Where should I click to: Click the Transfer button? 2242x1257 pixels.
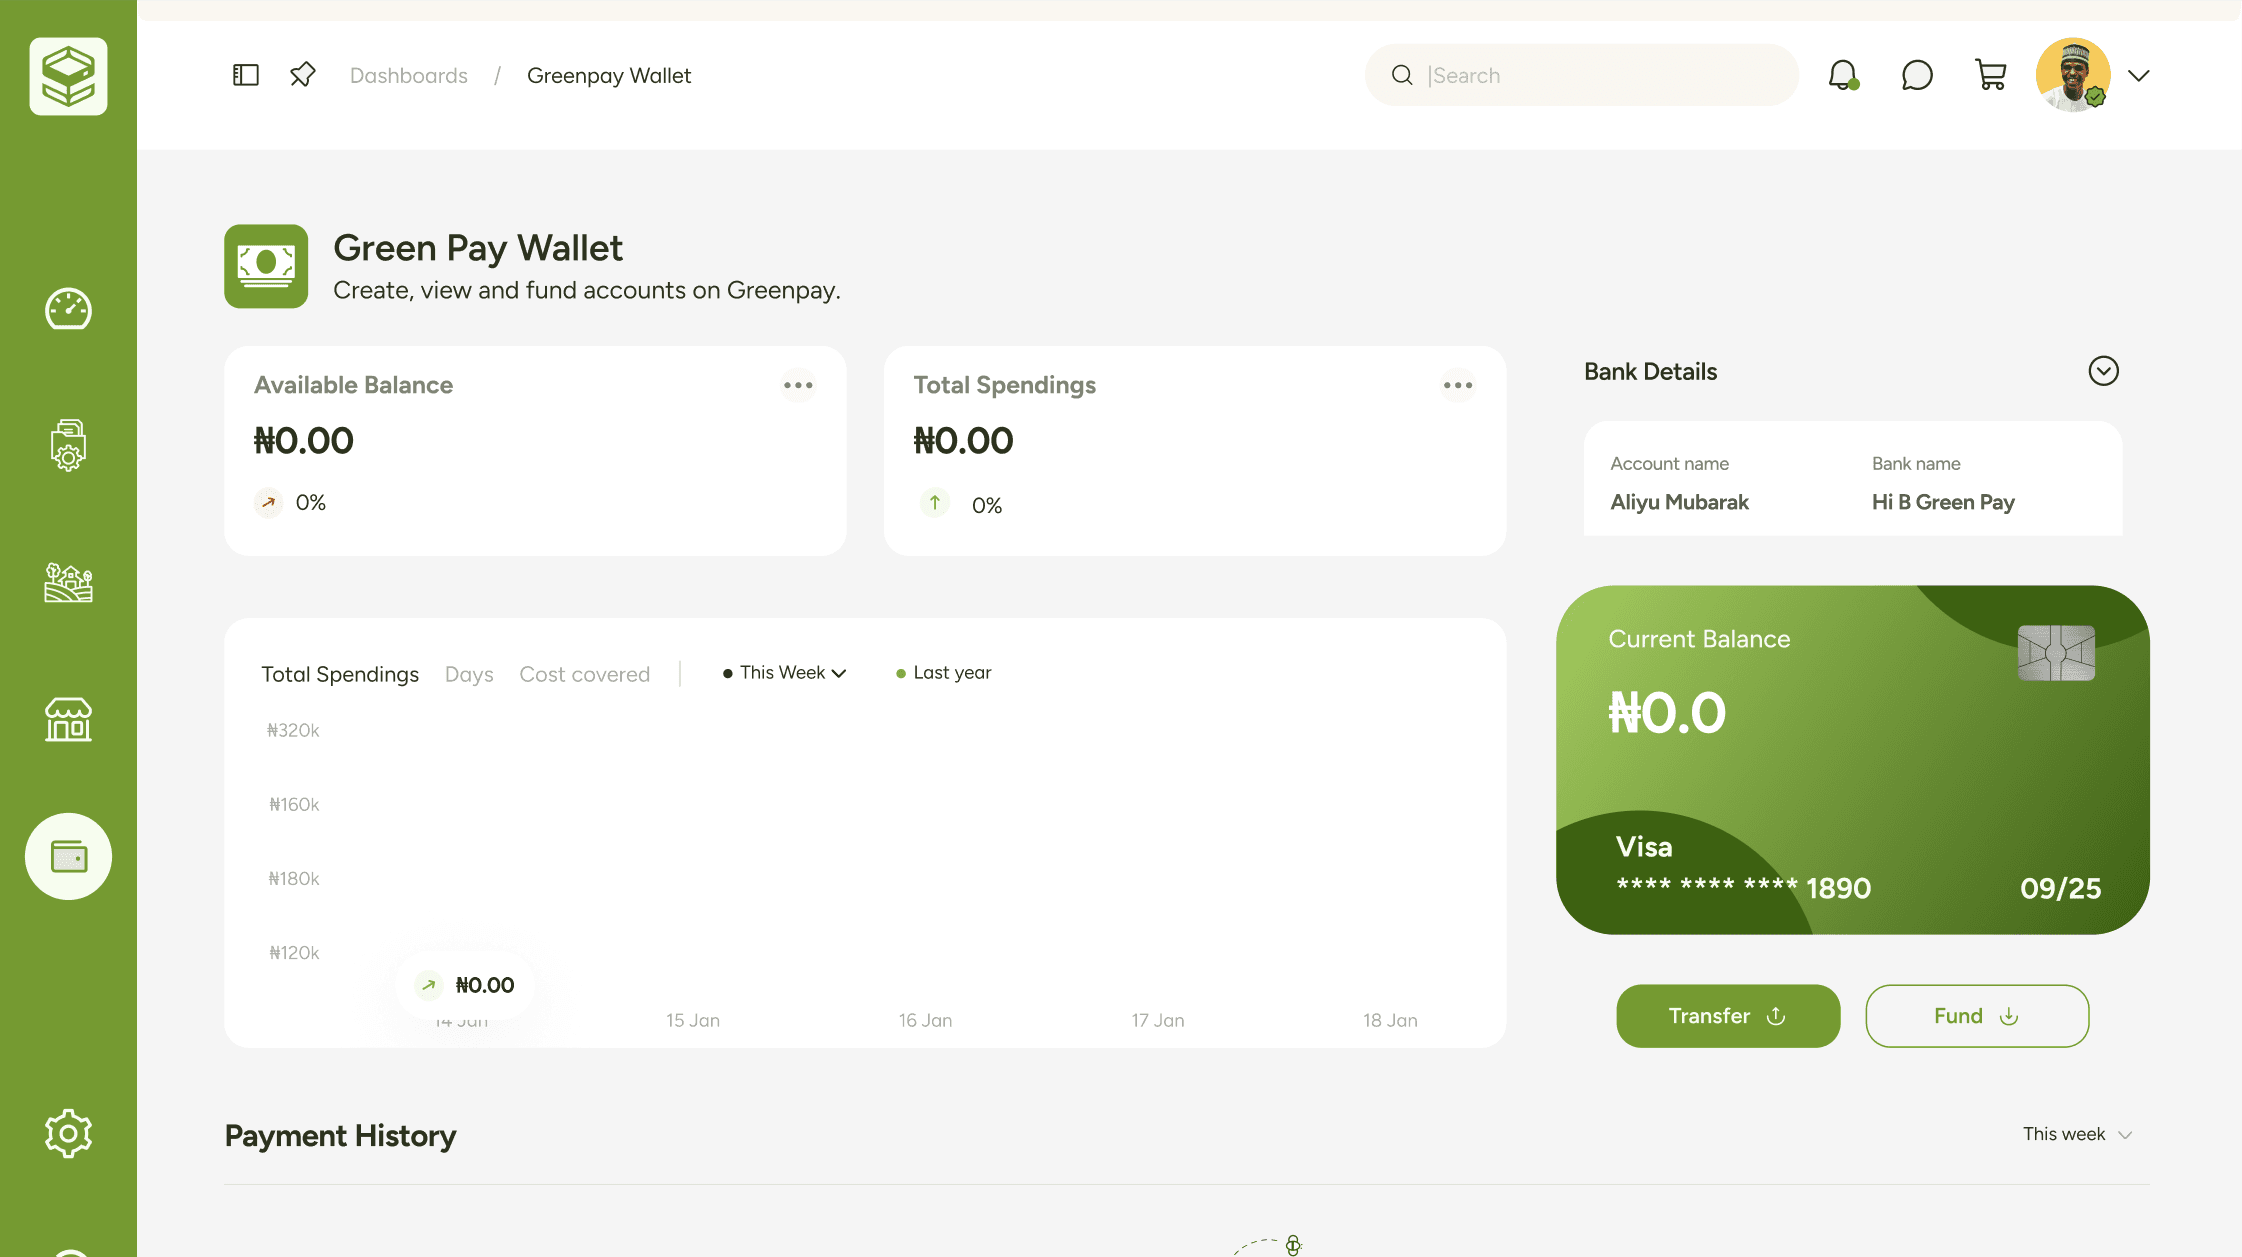[x=1728, y=1016]
